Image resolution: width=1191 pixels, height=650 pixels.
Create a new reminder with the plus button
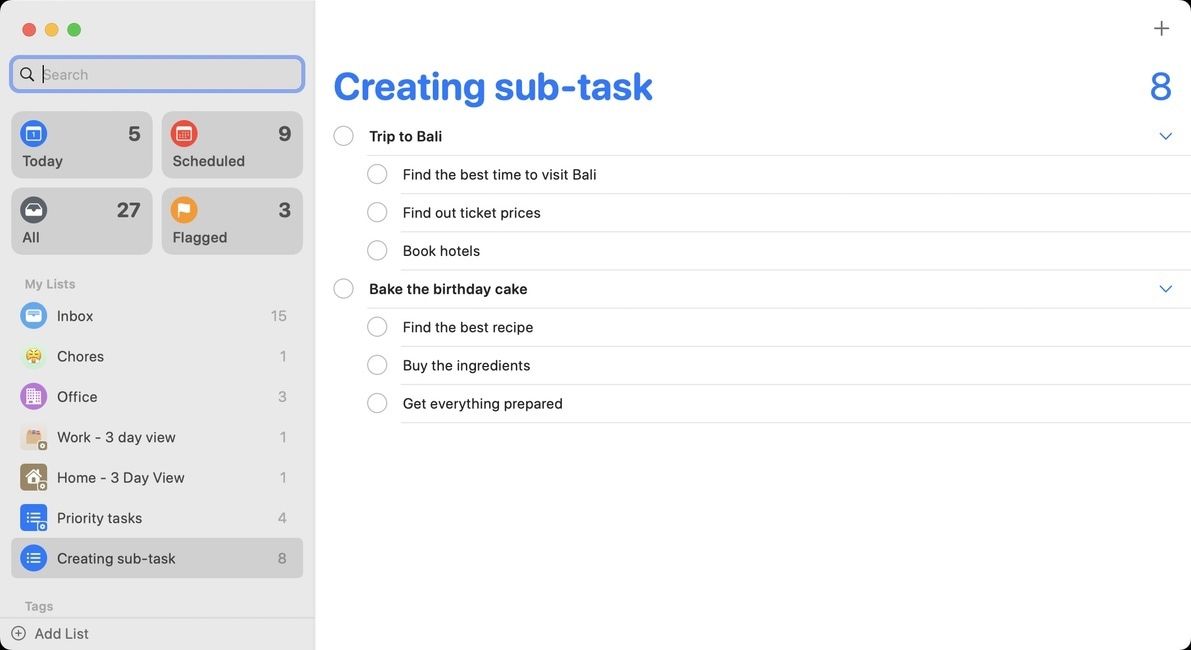point(1161,28)
